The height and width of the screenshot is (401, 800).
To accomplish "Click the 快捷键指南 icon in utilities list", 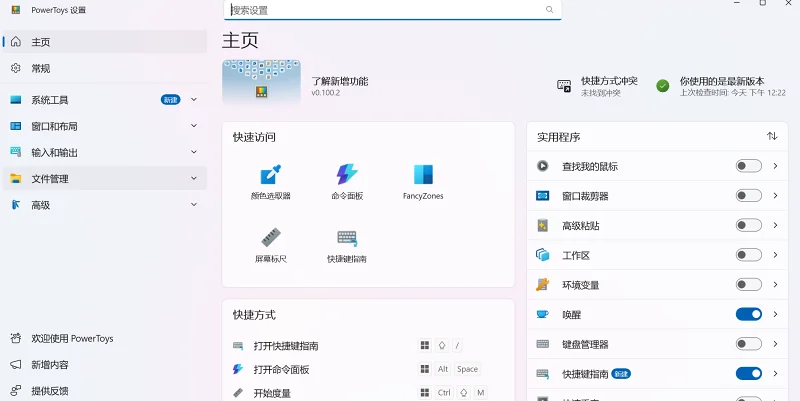I will click(542, 374).
